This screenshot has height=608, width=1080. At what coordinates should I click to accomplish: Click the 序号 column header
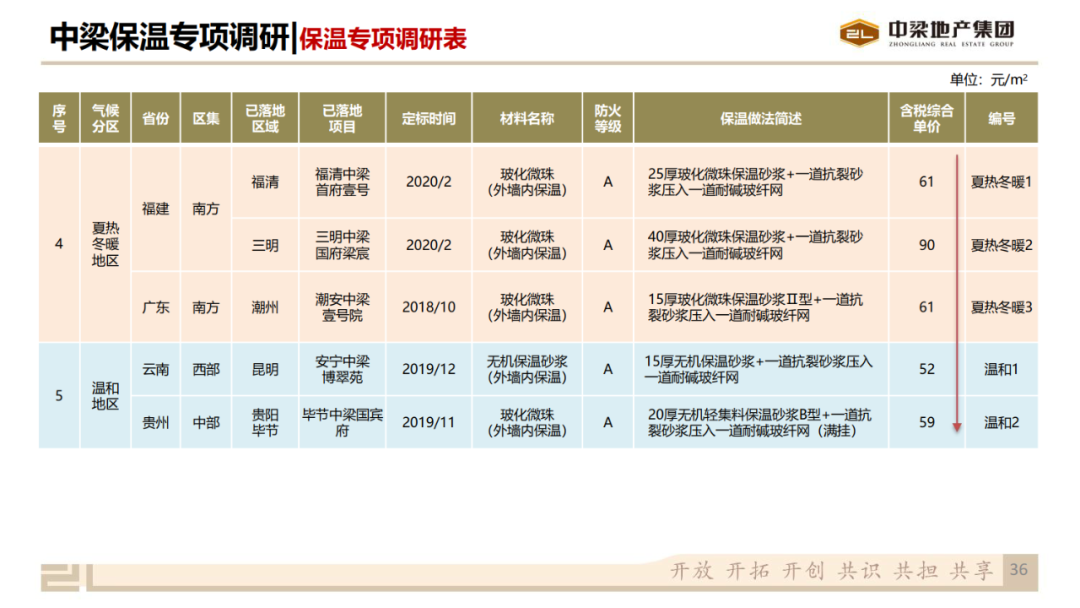pos(59,118)
